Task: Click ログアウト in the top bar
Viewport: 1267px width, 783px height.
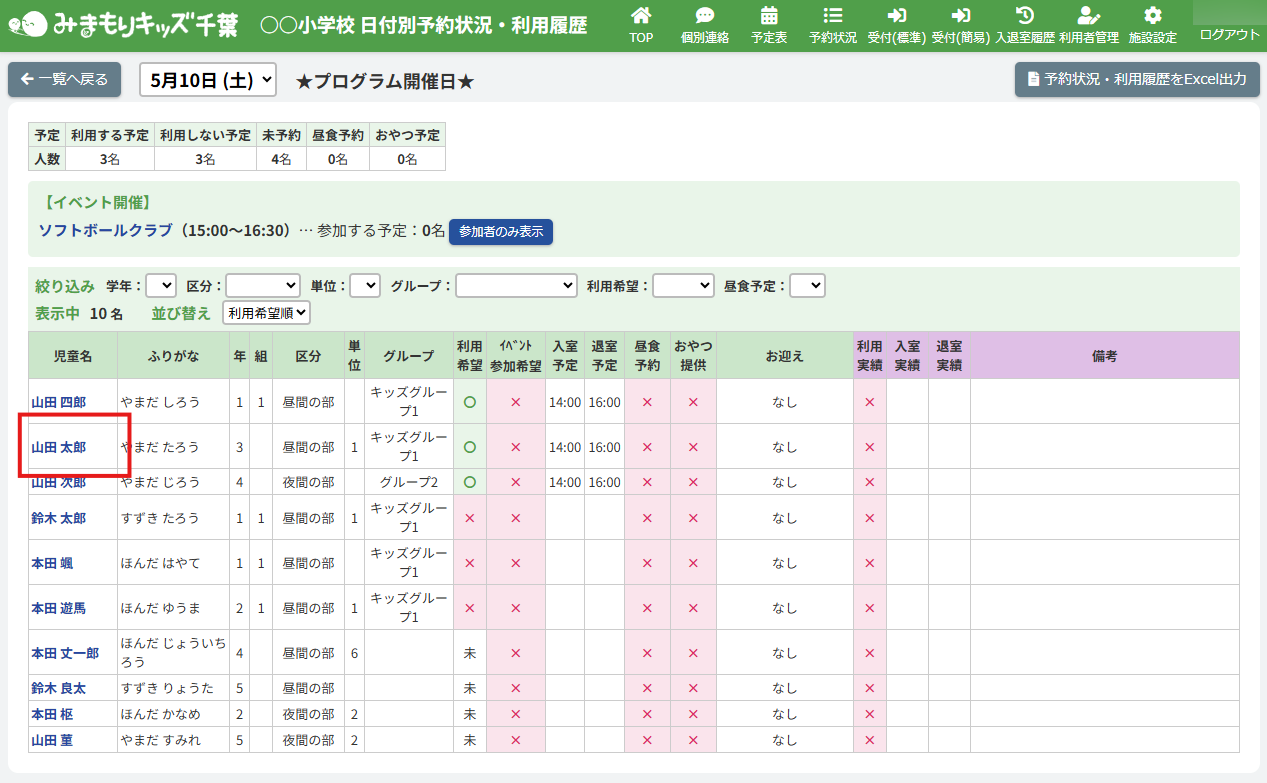Action: coord(1229,34)
